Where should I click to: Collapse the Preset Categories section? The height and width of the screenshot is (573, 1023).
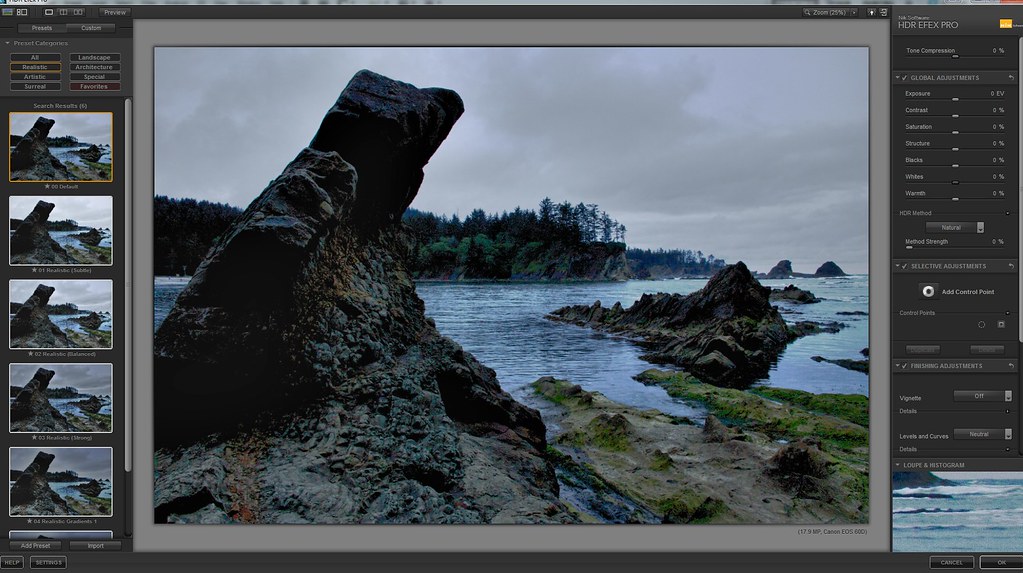[7, 43]
